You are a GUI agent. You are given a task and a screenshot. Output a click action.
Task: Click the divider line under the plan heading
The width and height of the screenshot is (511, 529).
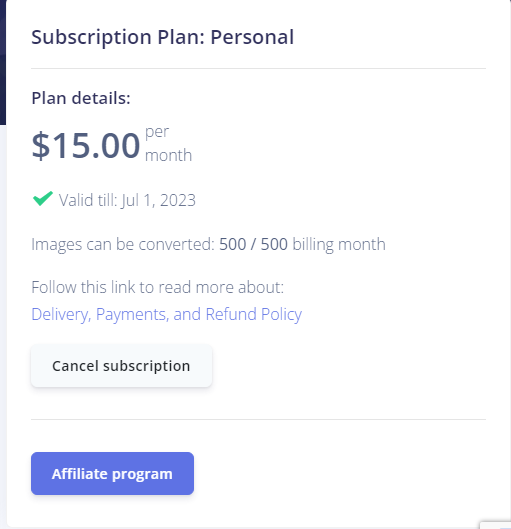pos(258,68)
